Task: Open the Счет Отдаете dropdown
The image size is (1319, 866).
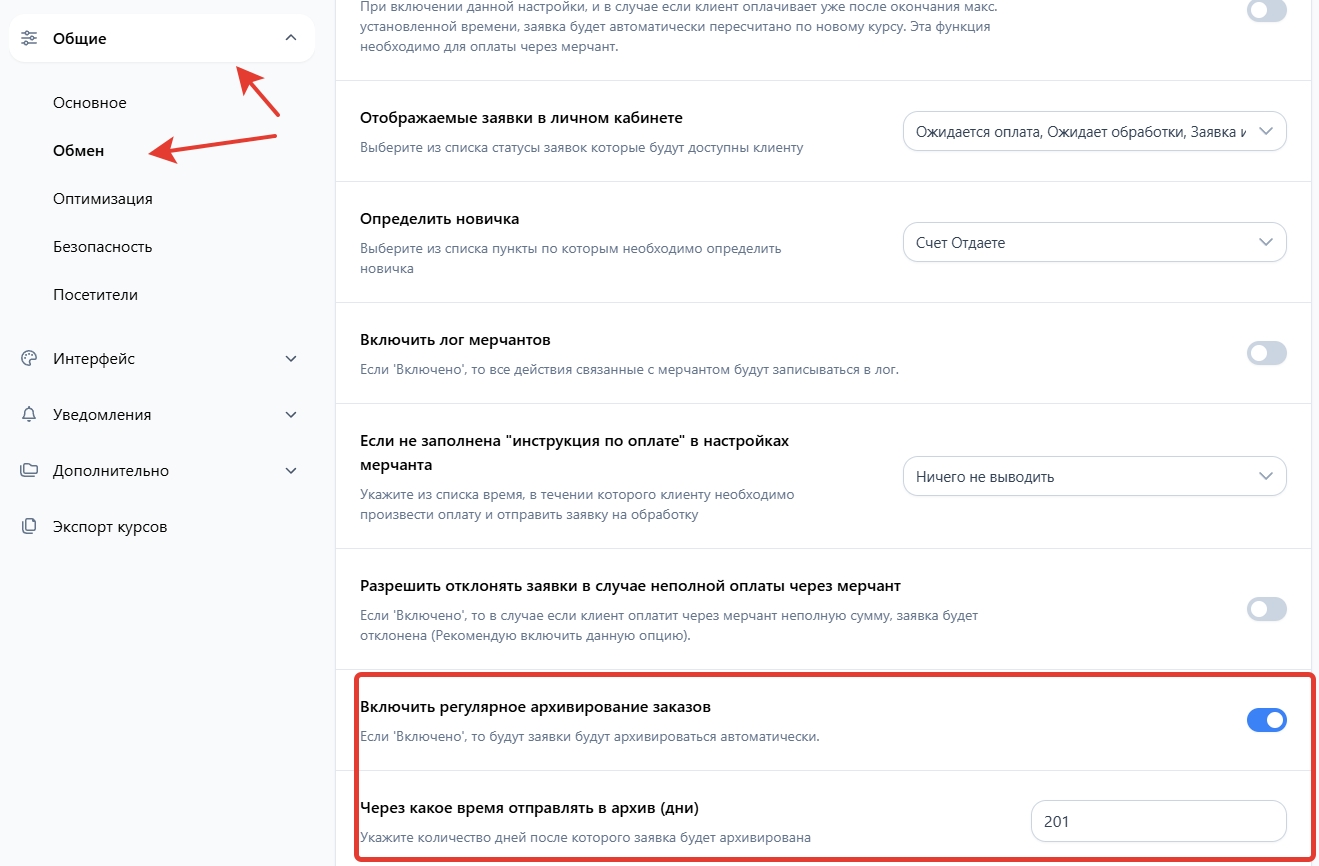Action: (x=1094, y=242)
